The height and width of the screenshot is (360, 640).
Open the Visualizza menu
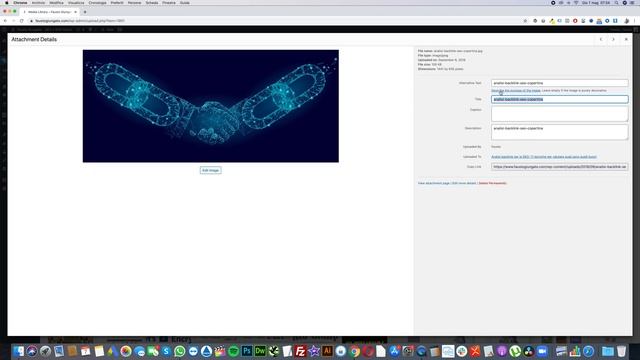pyautogui.click(x=76, y=3)
